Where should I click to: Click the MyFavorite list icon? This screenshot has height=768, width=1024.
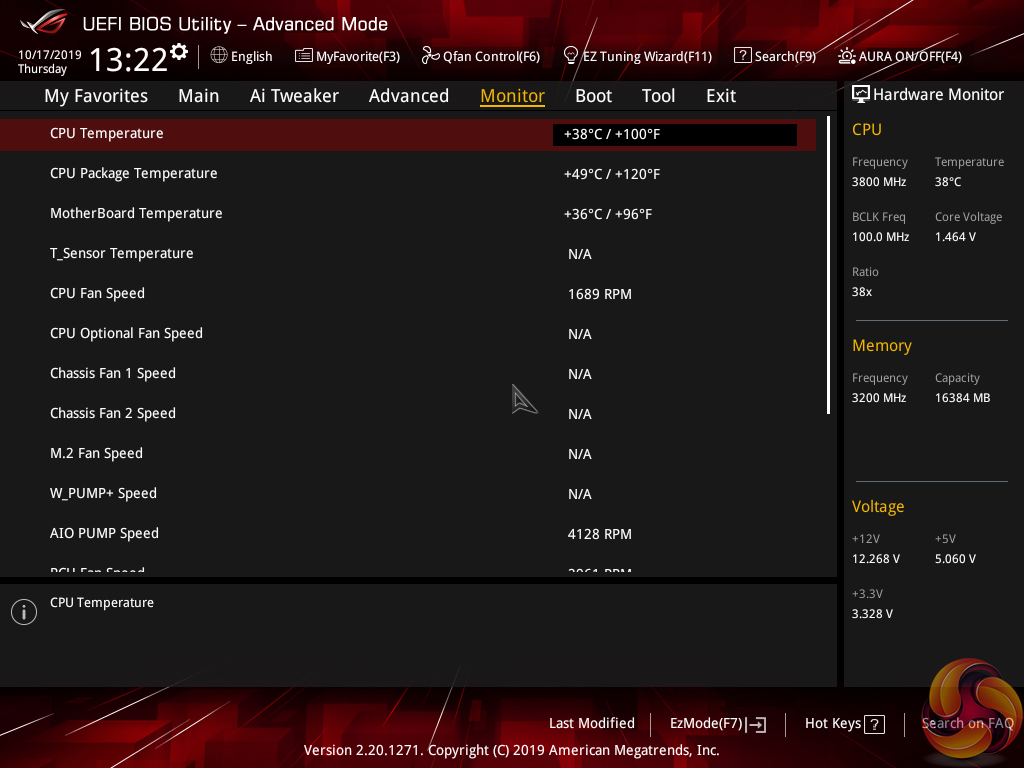(304, 56)
